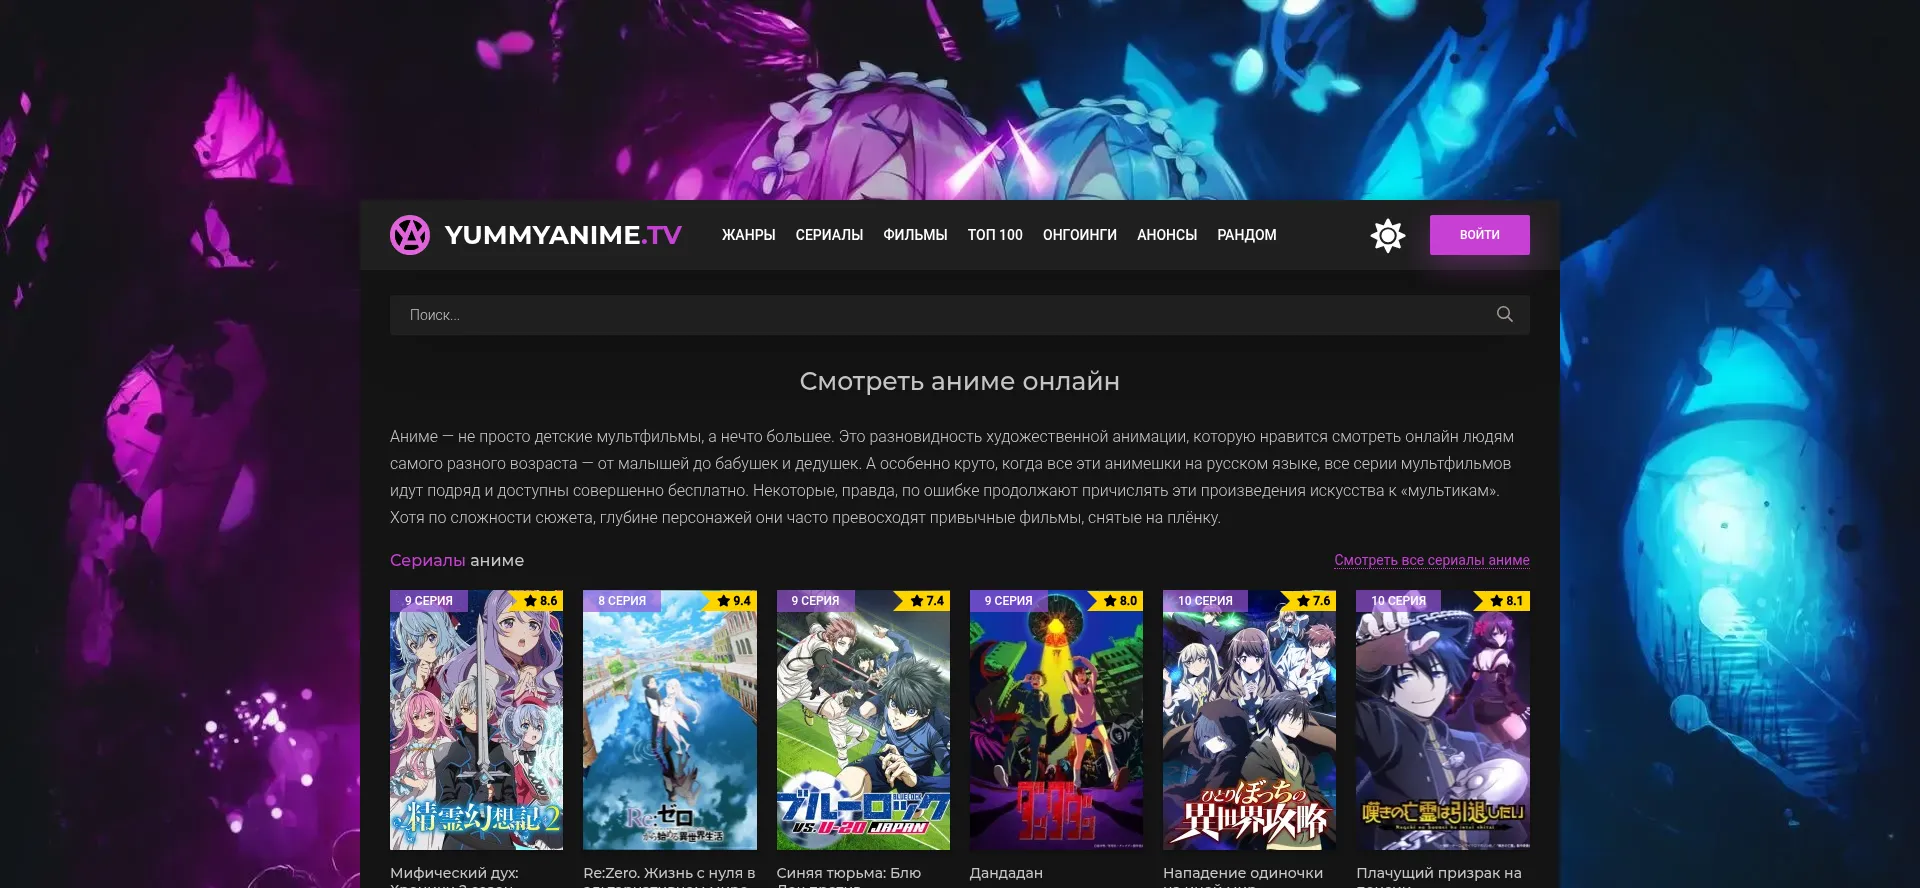This screenshot has height=888, width=1920.
Task: Open the Анонсы section
Action: click(x=1166, y=235)
